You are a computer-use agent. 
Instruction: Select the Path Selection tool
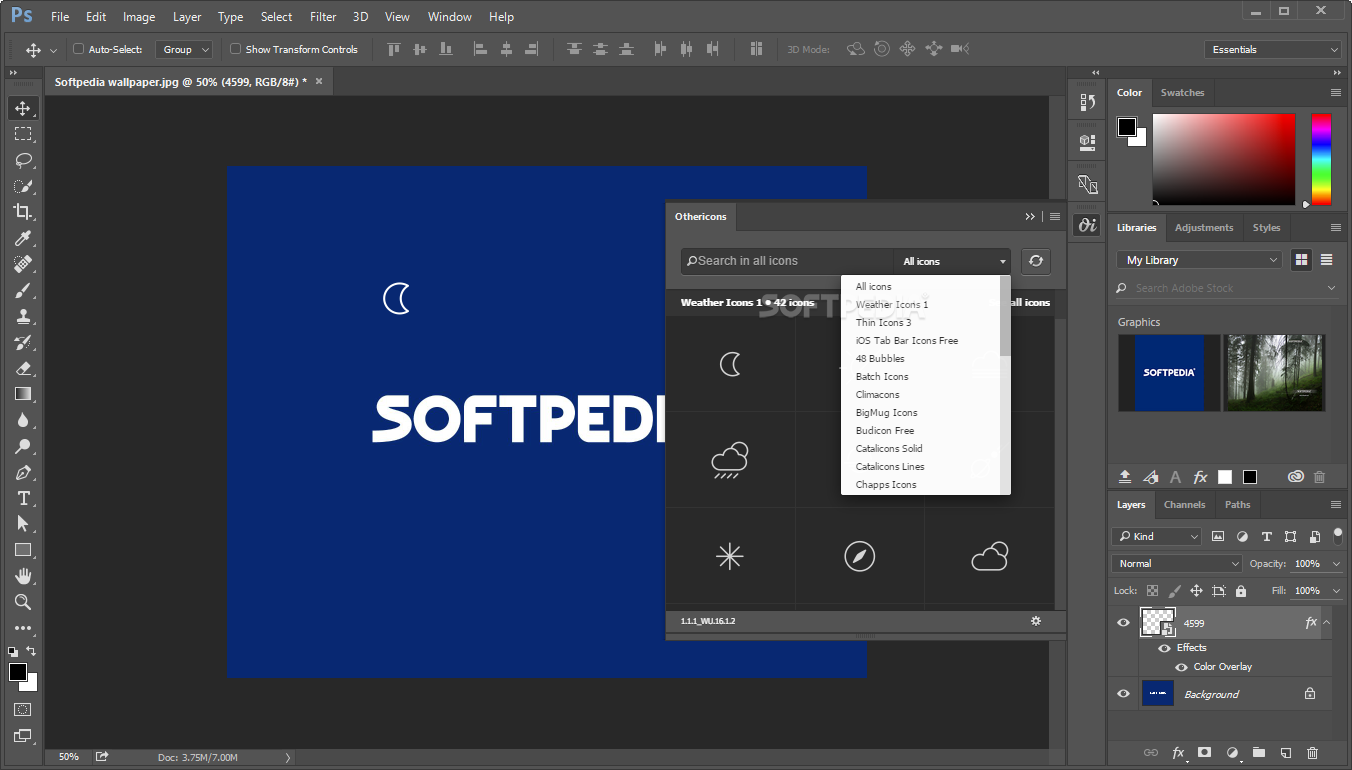23,524
